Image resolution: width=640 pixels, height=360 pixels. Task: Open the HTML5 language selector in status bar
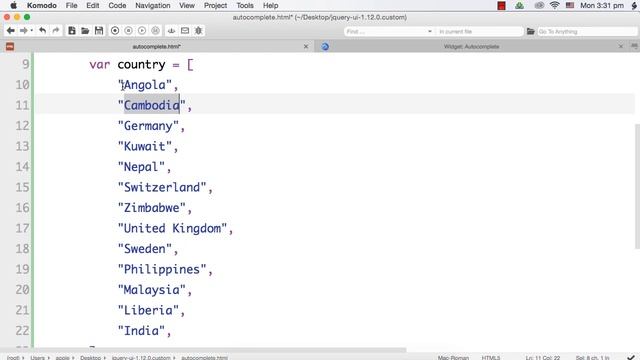pos(491,358)
